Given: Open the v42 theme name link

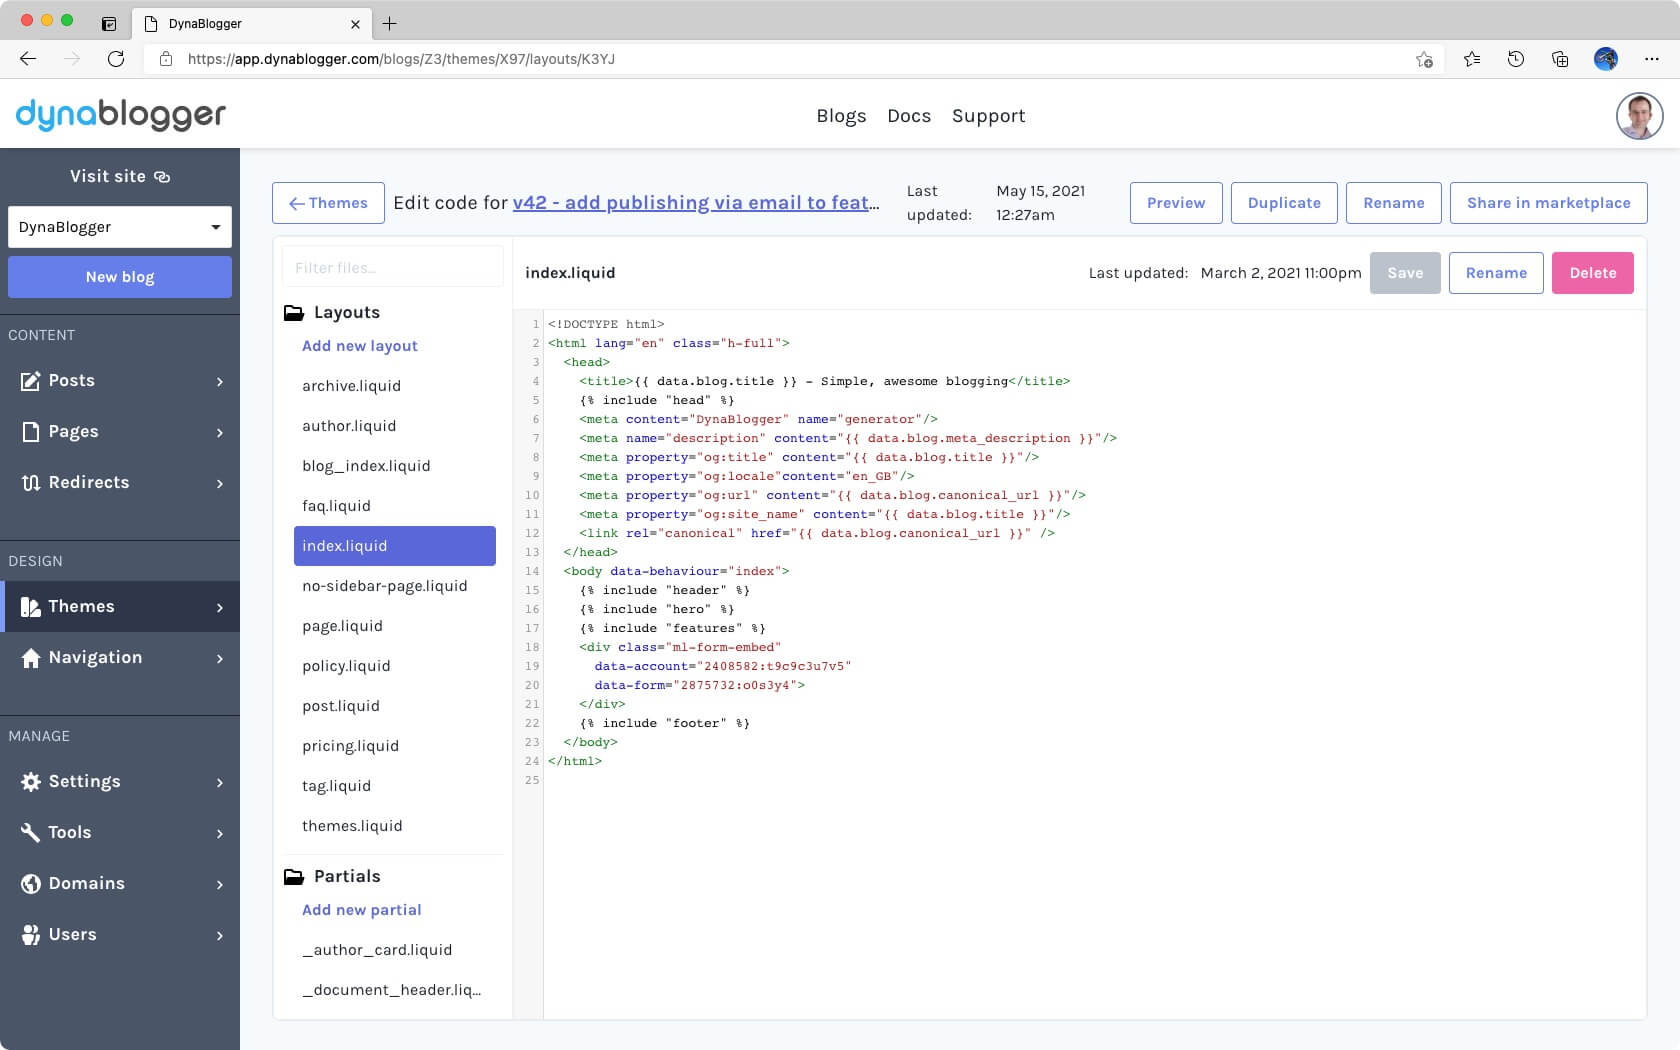Looking at the screenshot, I should tap(696, 203).
